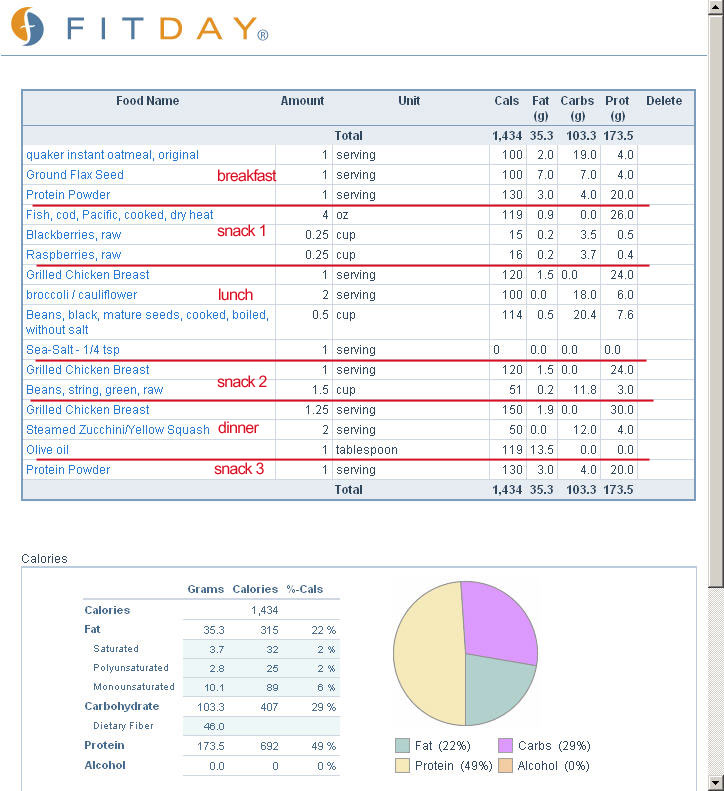Screen dimensions: 724x791
Task: Click the Carbs (g) column header
Action: pos(577,108)
